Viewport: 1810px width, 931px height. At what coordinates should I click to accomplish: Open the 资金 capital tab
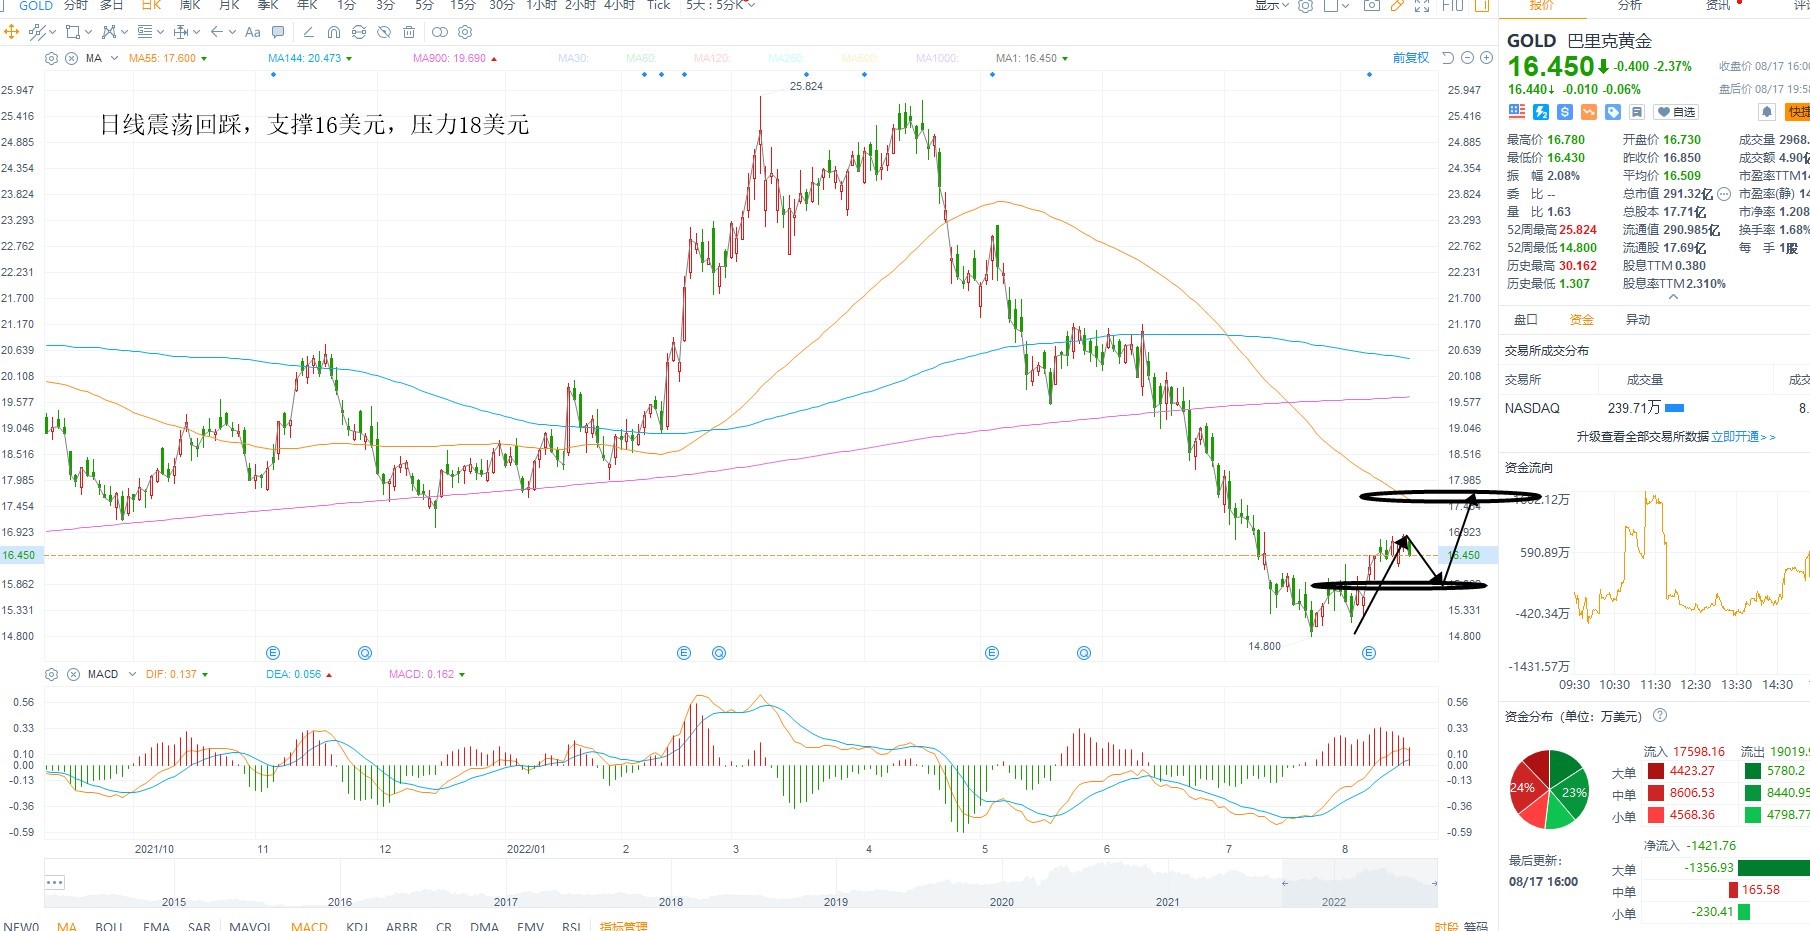point(1582,319)
